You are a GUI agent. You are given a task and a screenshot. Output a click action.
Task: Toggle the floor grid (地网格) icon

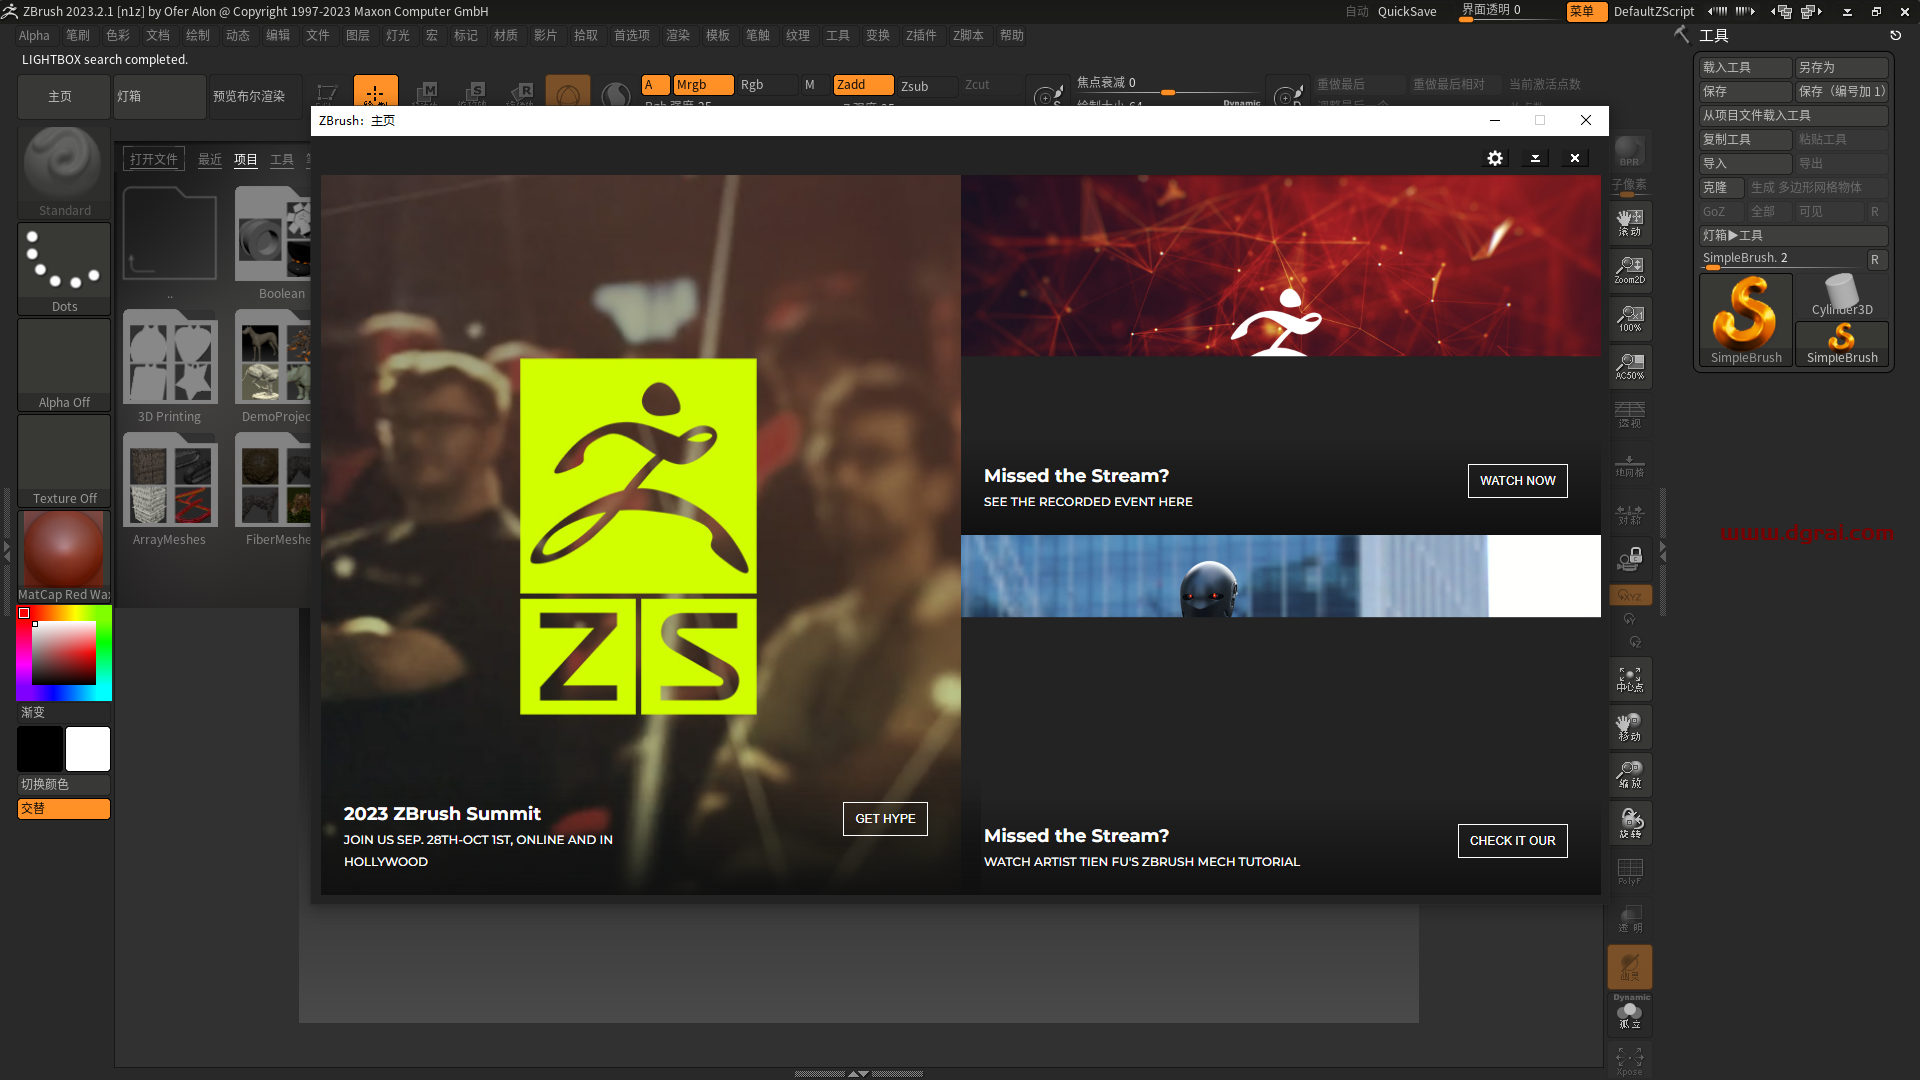1629,464
